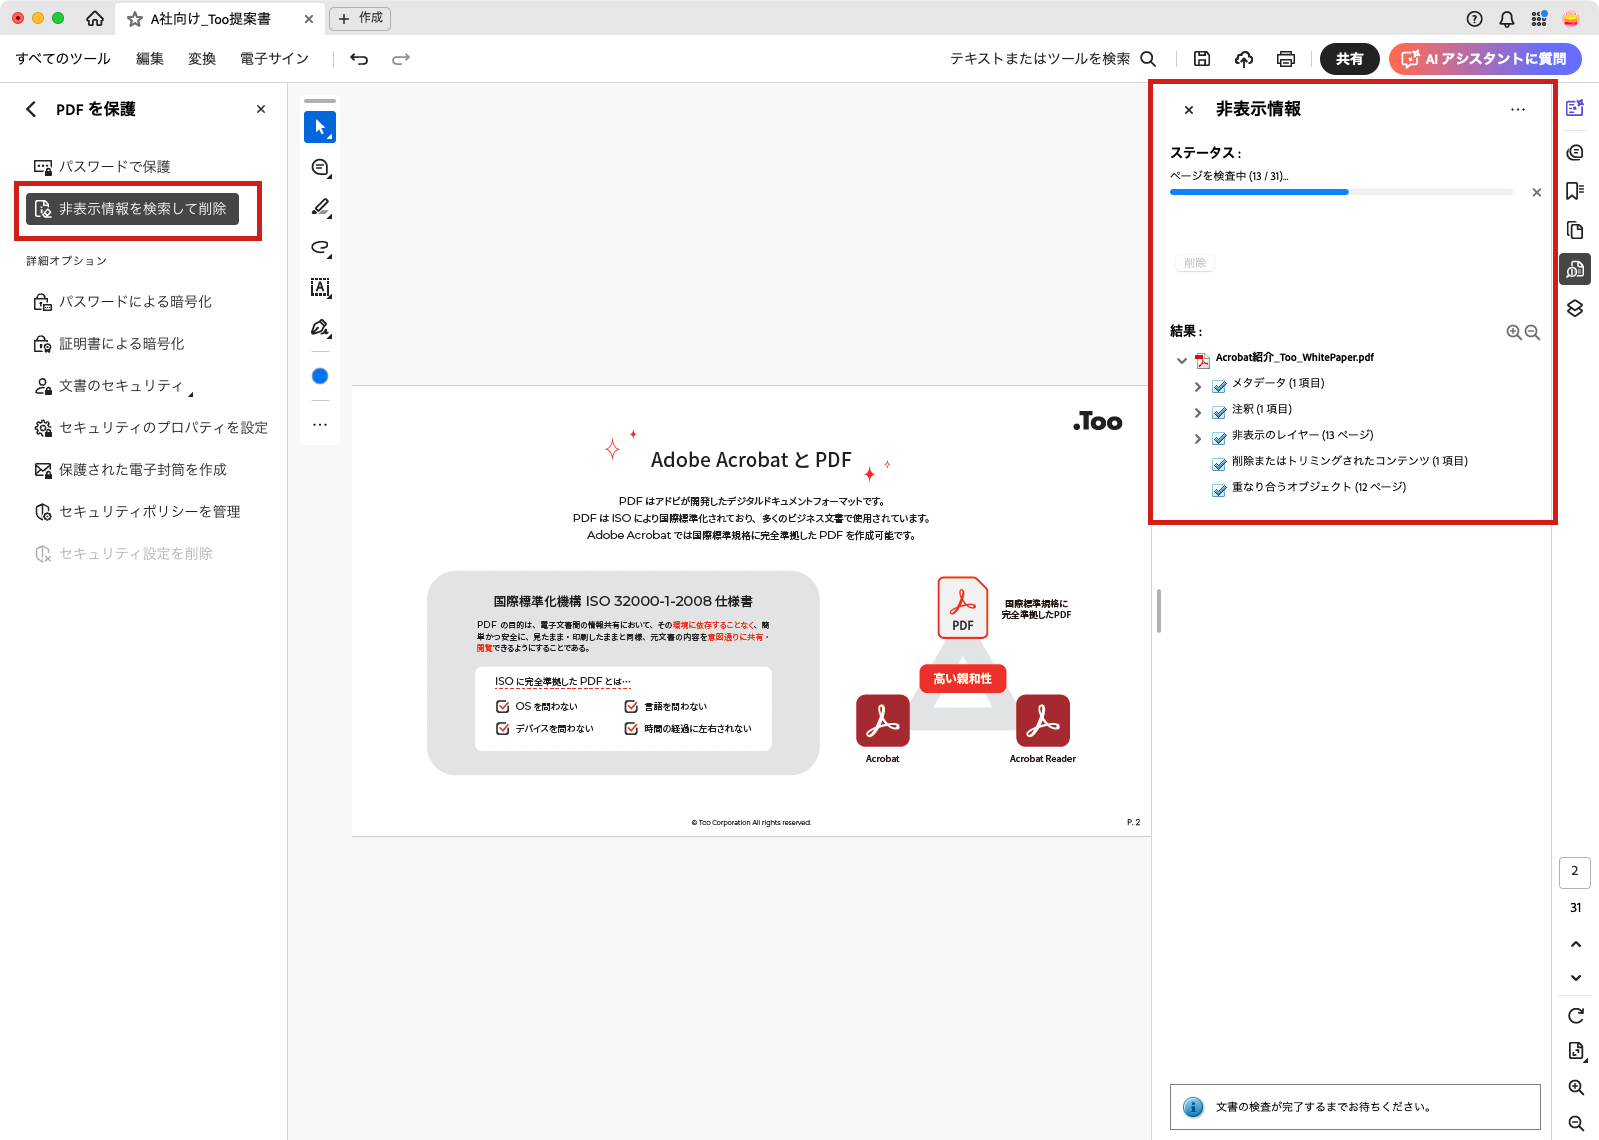
Task: Click the blue color swatch in toolbar
Action: point(320,376)
